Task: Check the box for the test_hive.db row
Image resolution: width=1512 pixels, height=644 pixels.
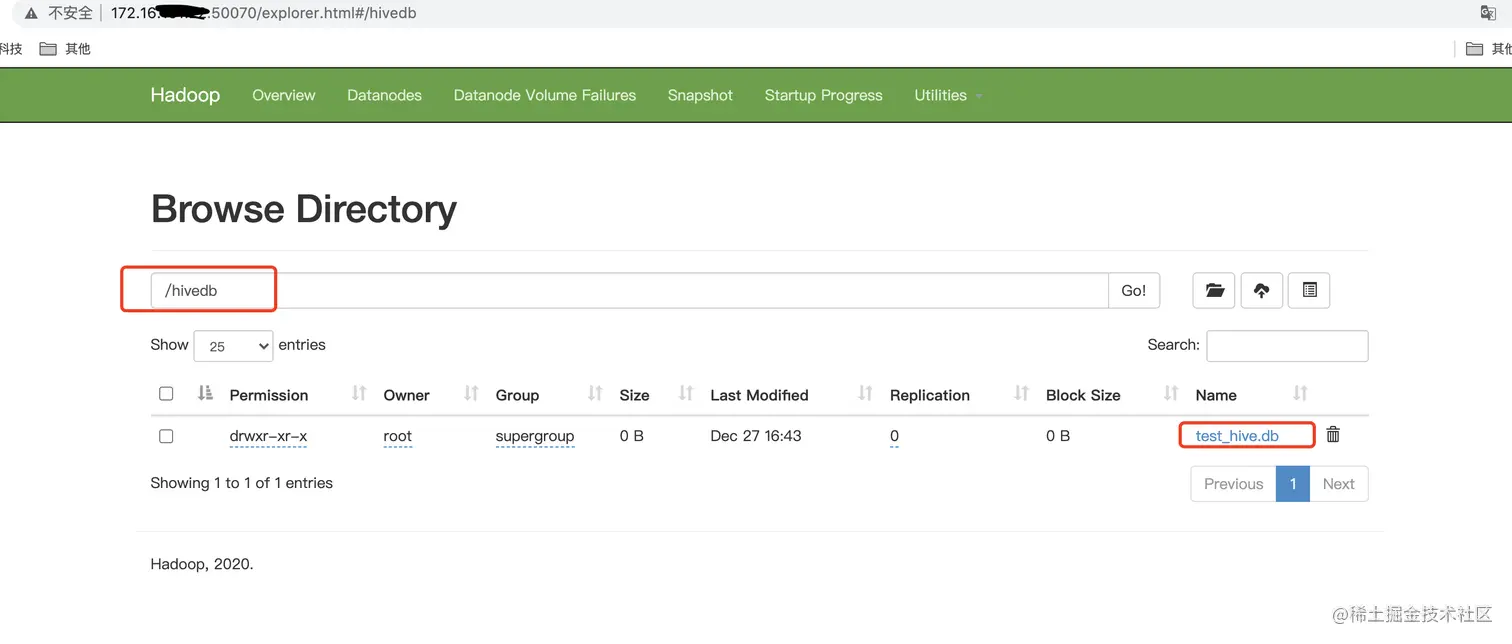Action: (166, 436)
